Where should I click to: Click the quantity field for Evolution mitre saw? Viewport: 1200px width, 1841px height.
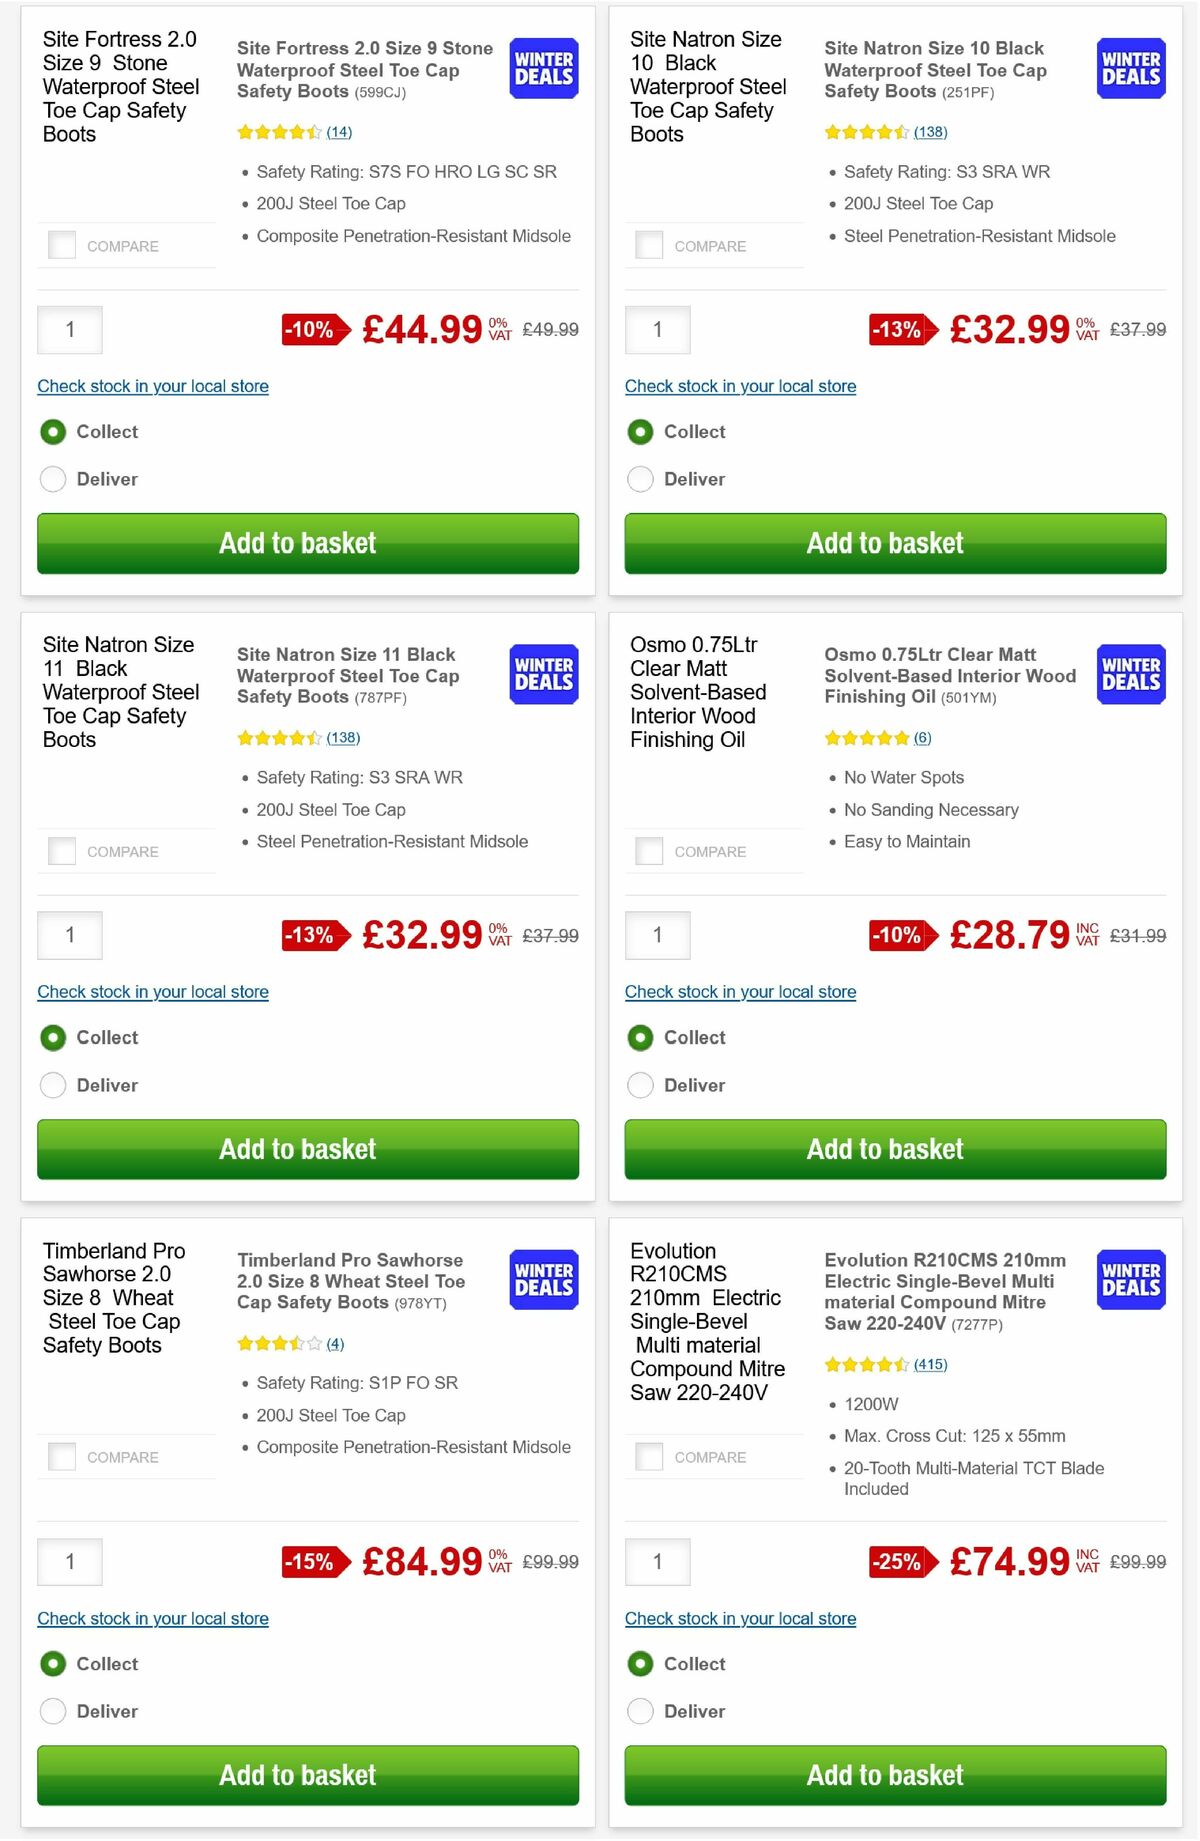click(x=657, y=1561)
